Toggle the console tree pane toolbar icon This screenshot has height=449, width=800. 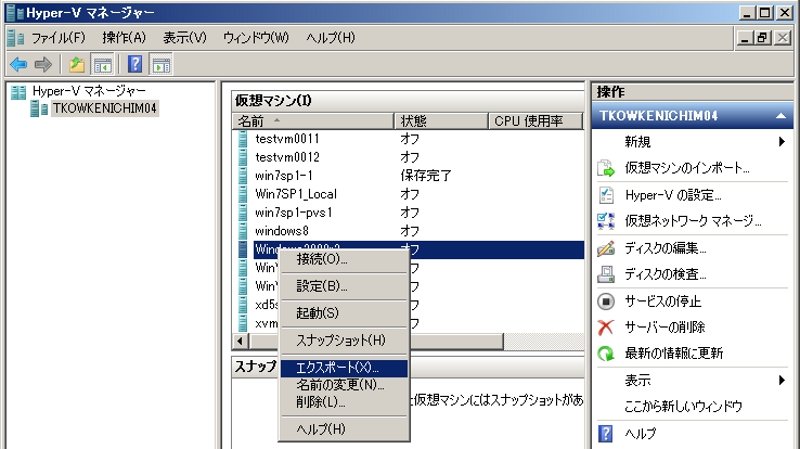(x=103, y=65)
